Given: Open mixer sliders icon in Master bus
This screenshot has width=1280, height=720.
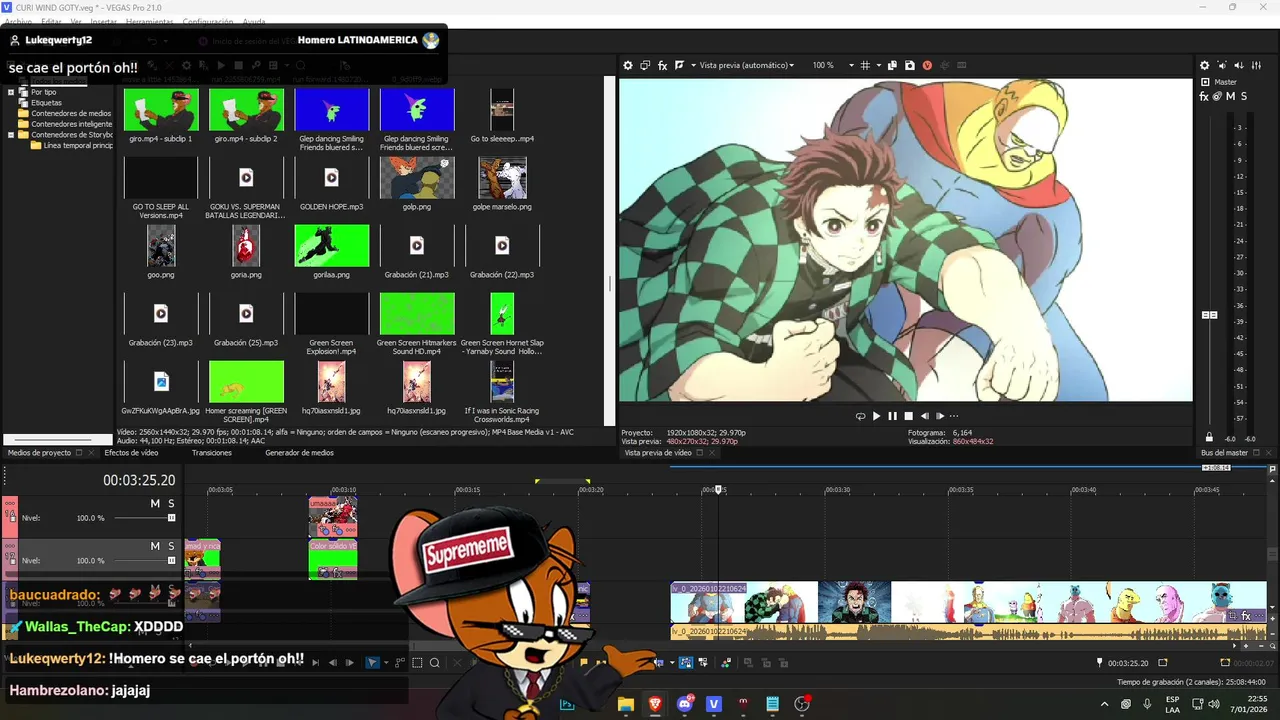Looking at the screenshot, I should coord(1256,65).
